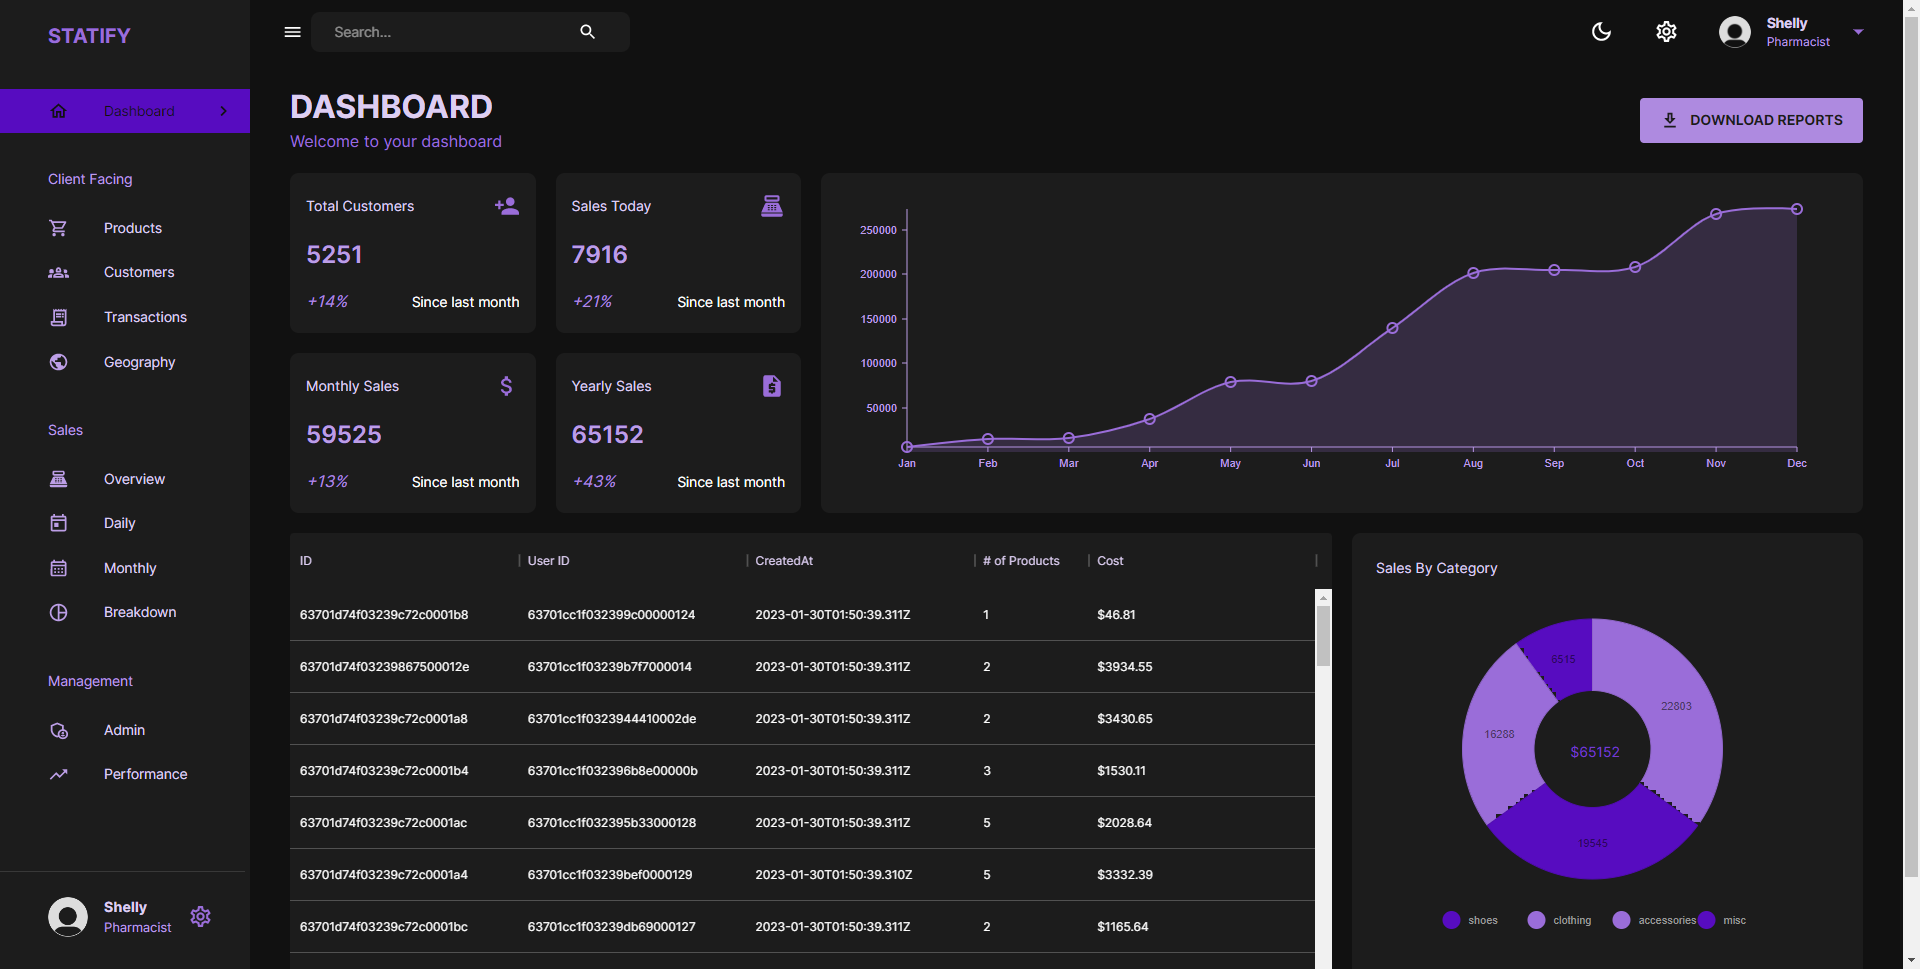Expand the user profile dropdown for Shelly
The image size is (1920, 969).
pos(1859,31)
